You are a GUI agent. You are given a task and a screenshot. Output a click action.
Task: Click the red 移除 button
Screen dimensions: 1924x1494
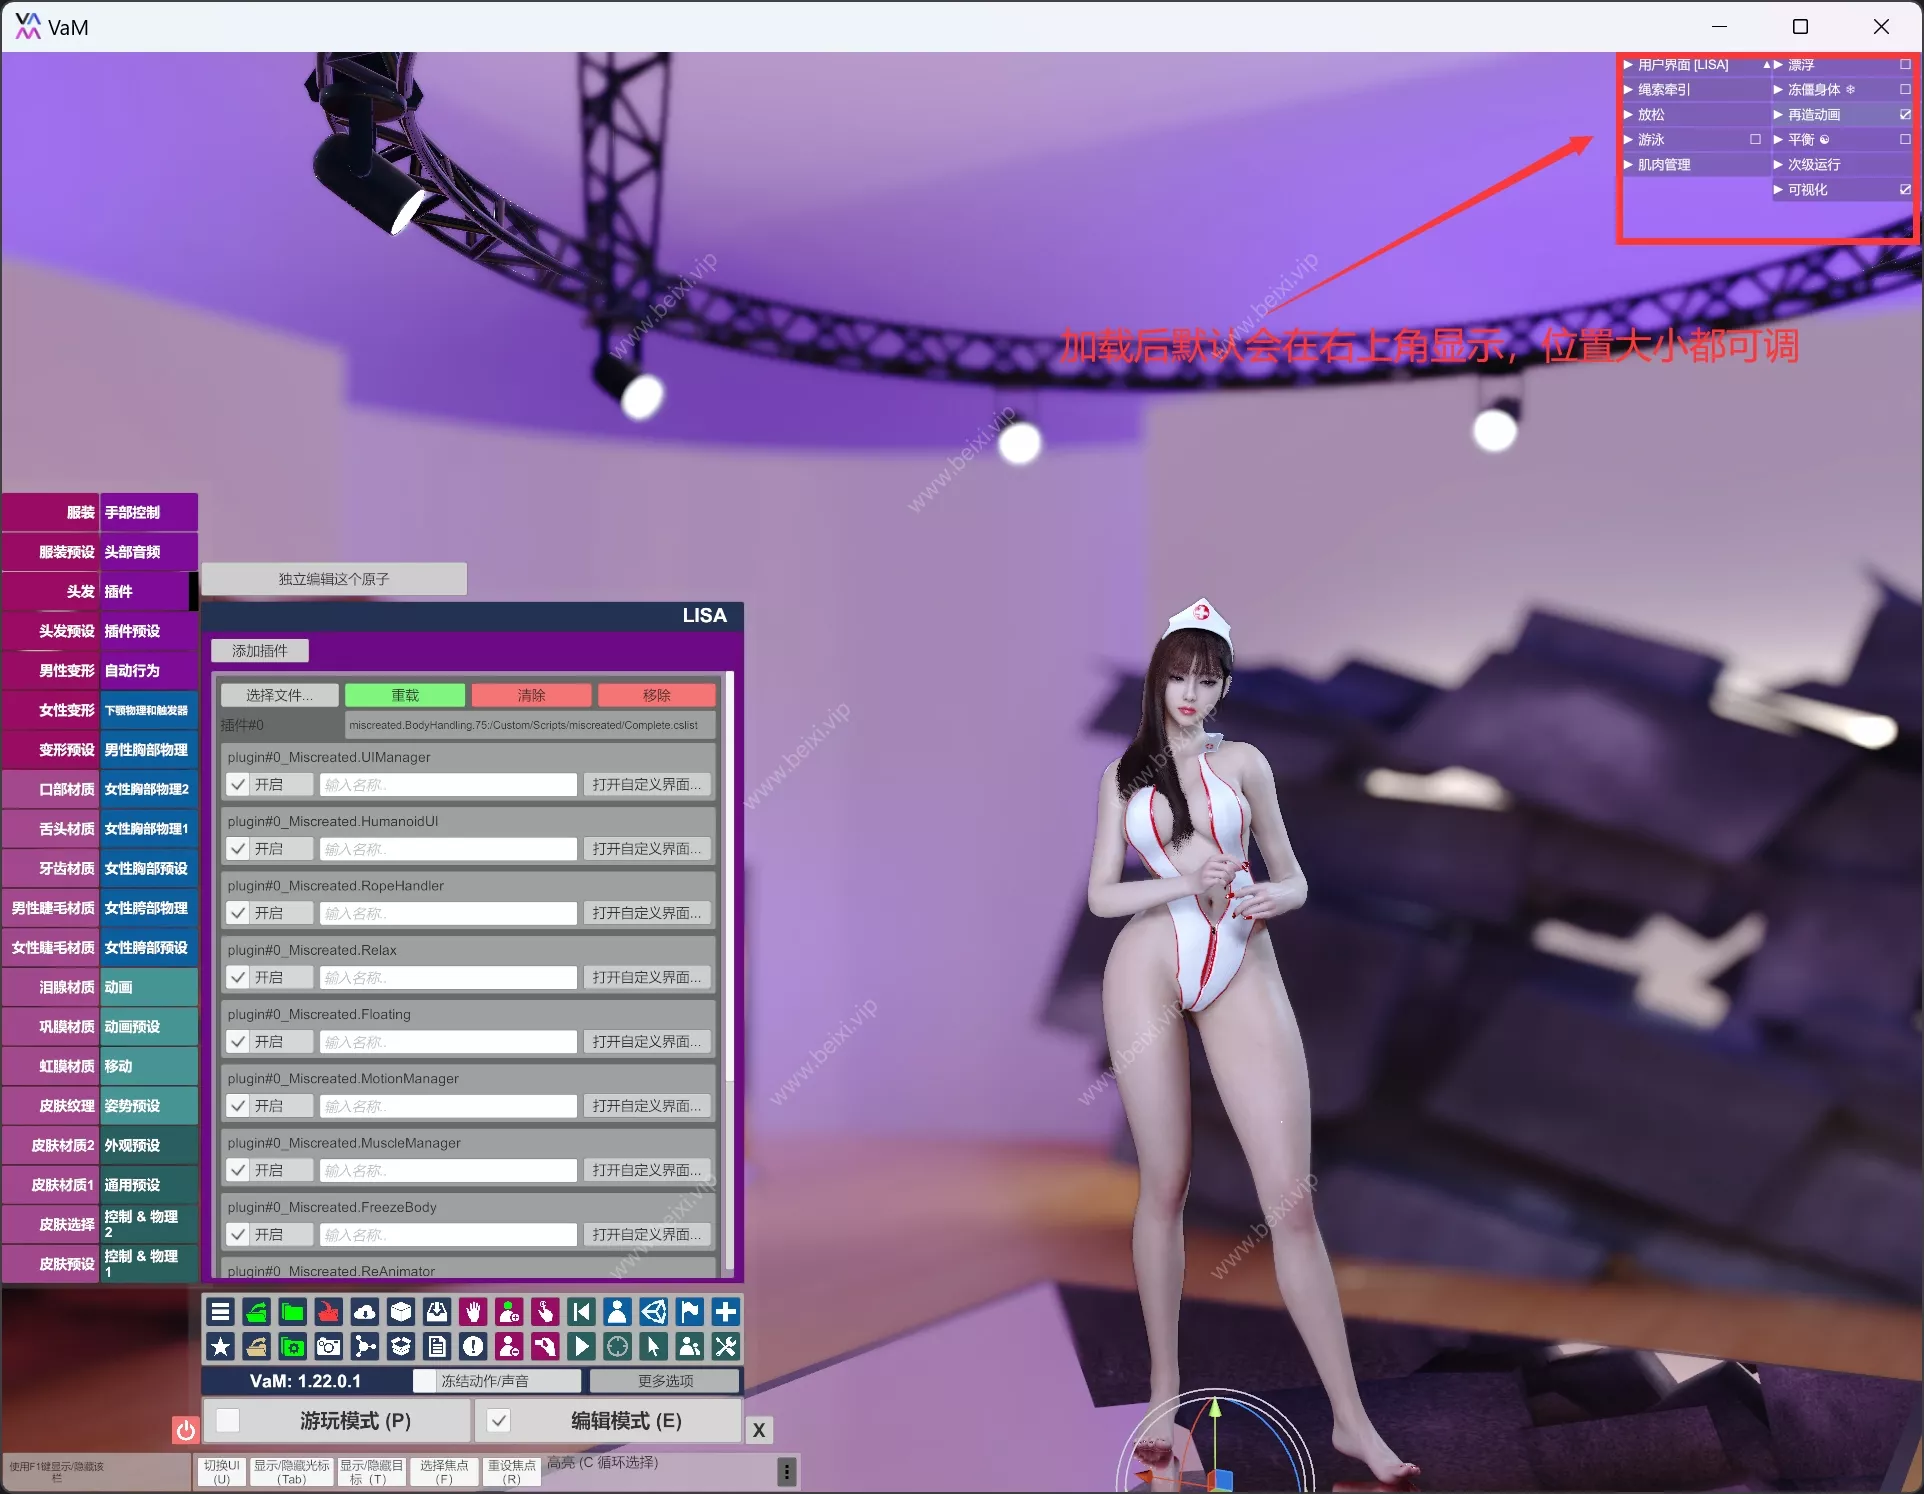pyautogui.click(x=657, y=695)
